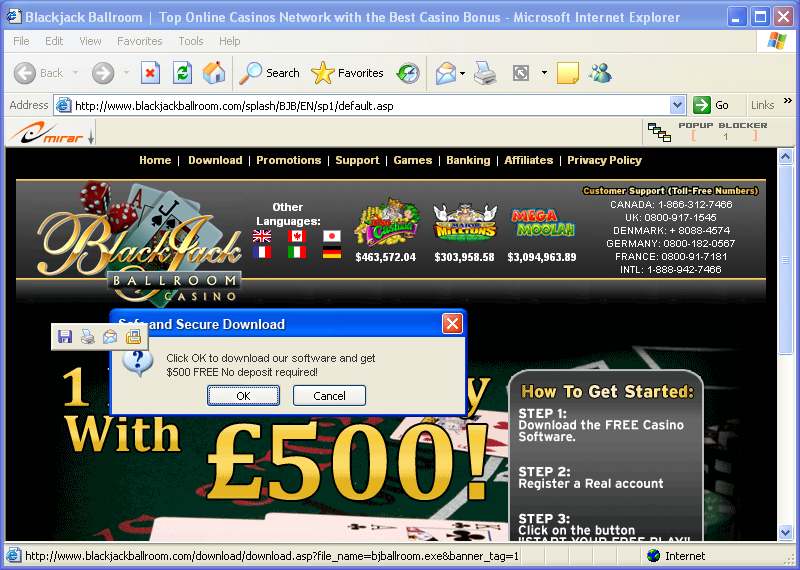Expand the Links bar chevron
This screenshot has width=800, height=570.
(x=788, y=101)
